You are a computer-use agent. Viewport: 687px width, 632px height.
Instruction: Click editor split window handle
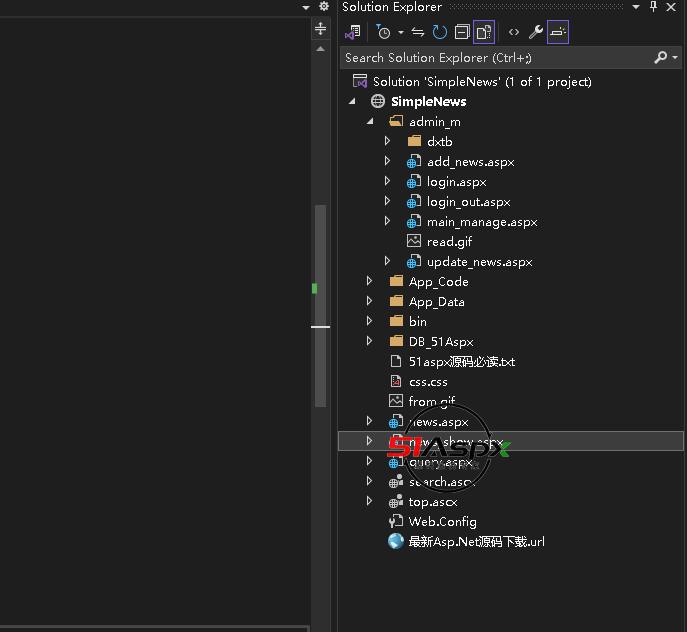point(320,29)
